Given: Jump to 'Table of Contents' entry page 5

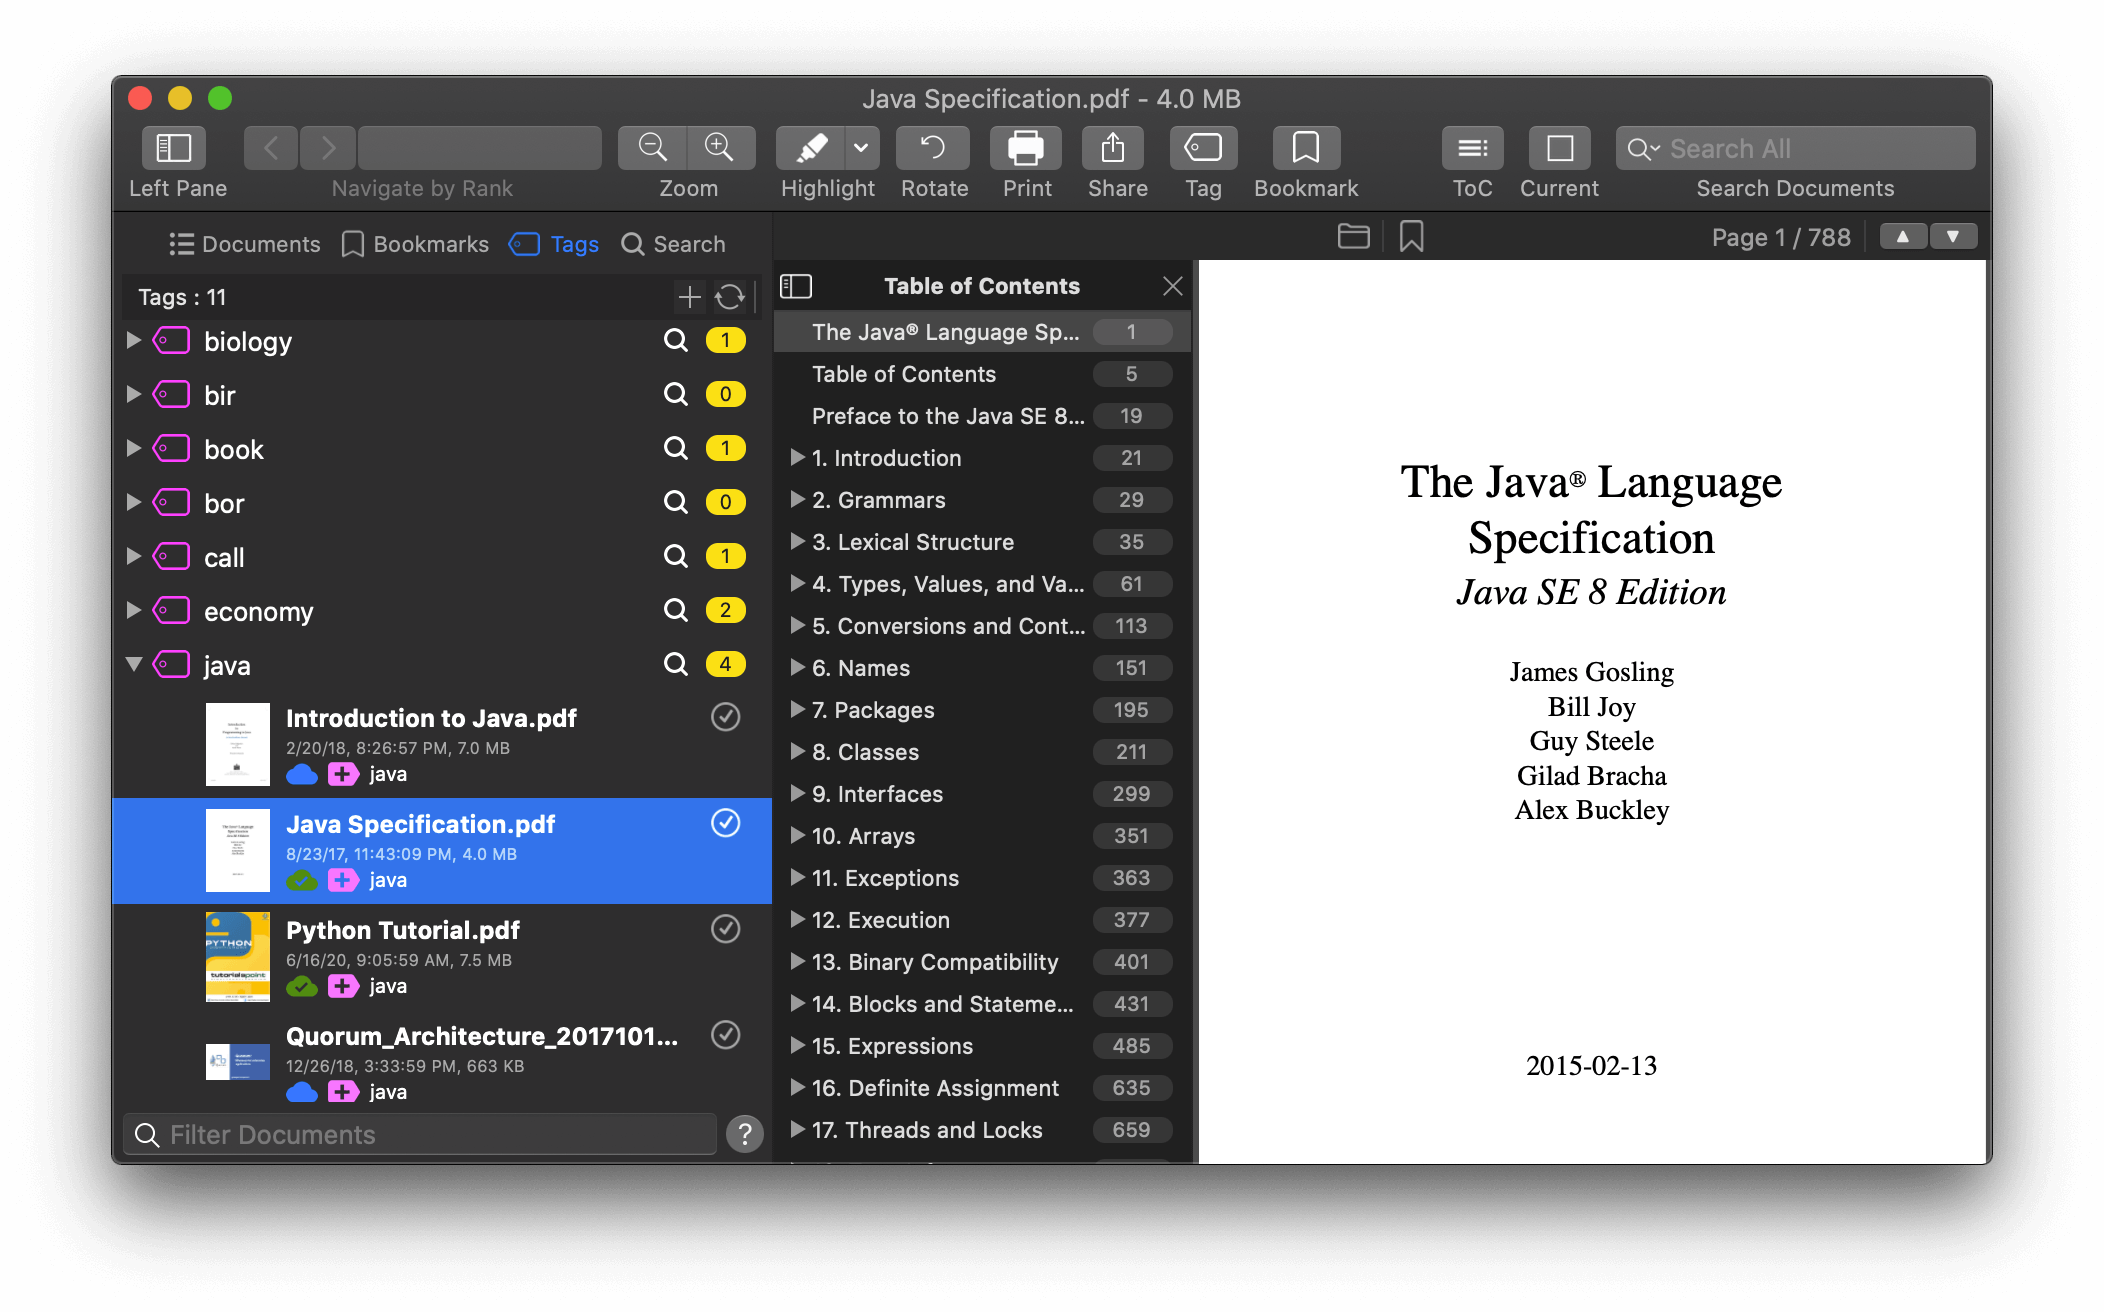Looking at the screenshot, I should click(982, 374).
